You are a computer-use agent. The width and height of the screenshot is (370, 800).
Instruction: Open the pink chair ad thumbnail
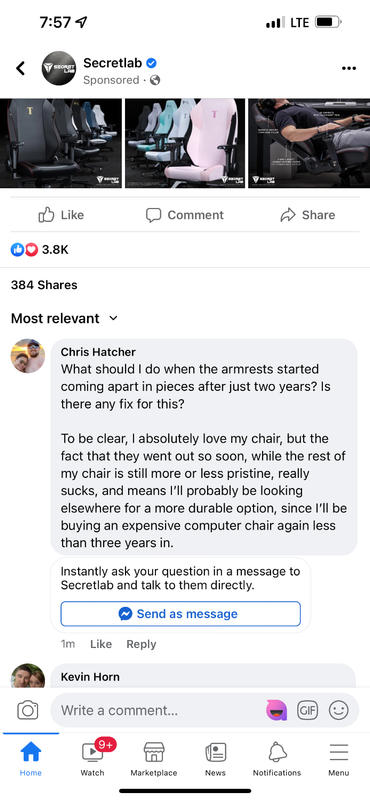[x=185, y=143]
